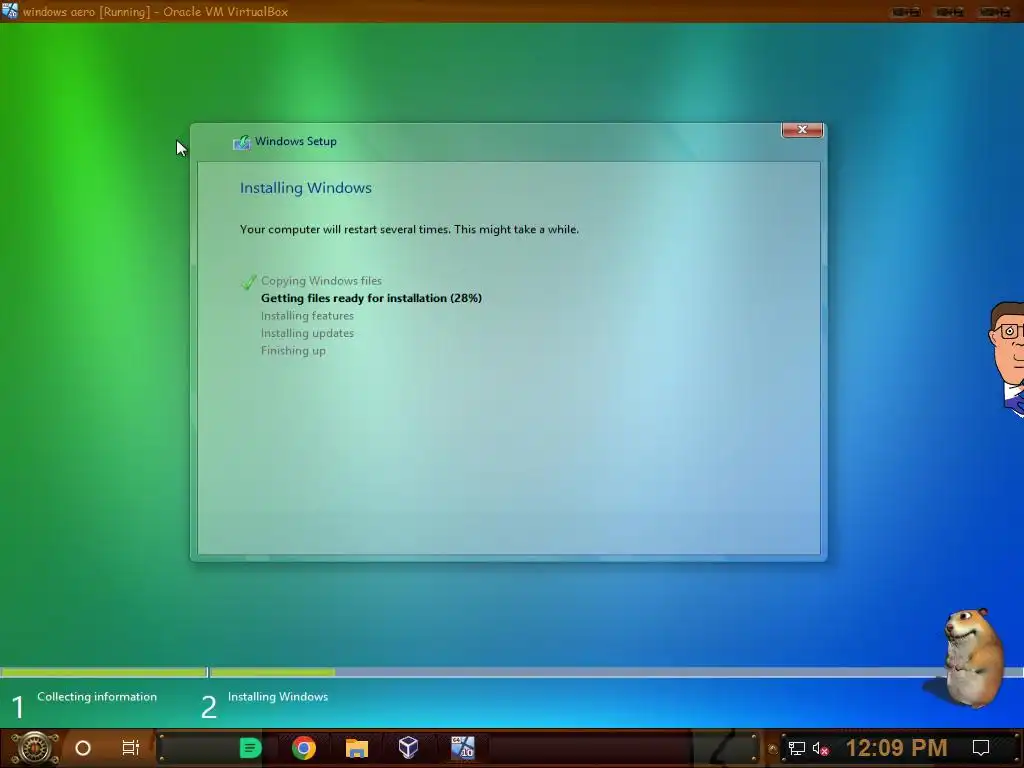Open File Explorer from the taskbar
1024x768 pixels.
click(357, 748)
